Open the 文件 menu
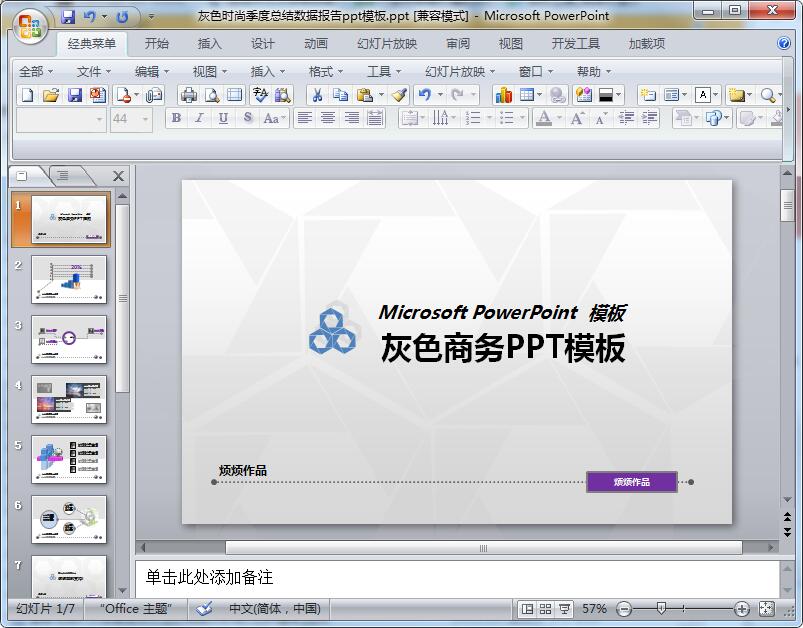The image size is (803, 628). click(x=93, y=72)
